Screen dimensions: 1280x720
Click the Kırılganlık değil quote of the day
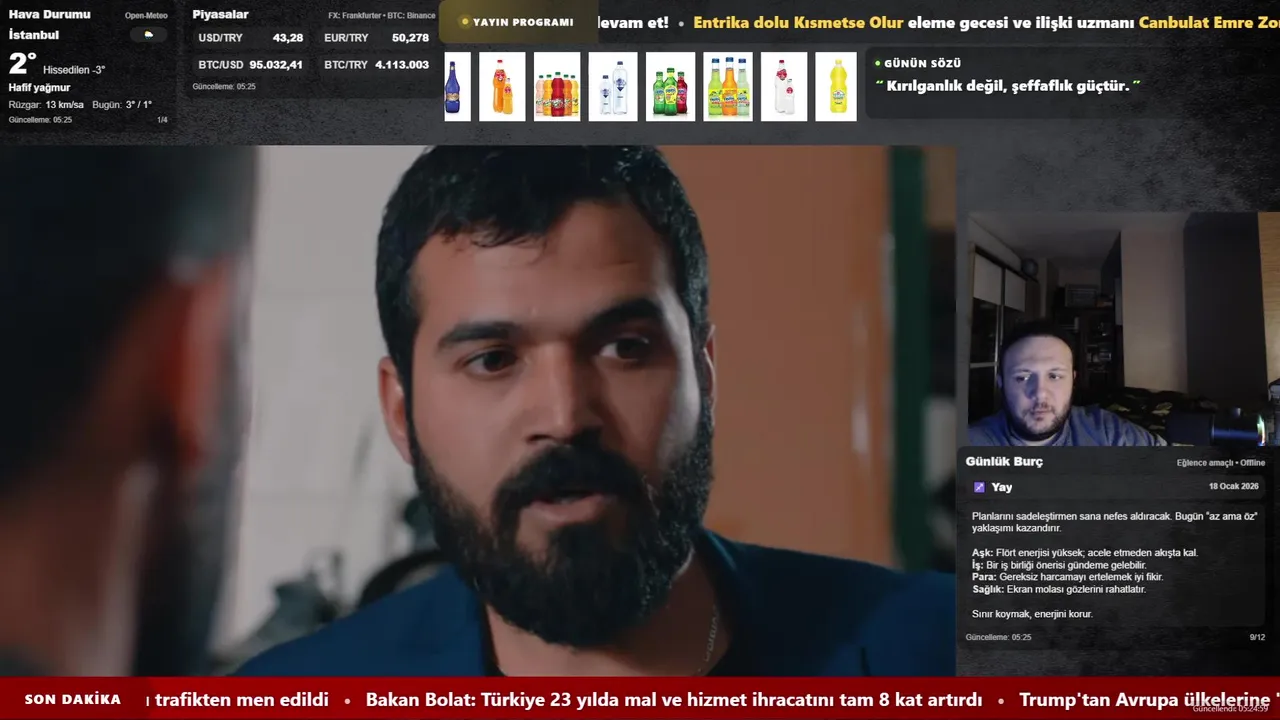[1008, 86]
